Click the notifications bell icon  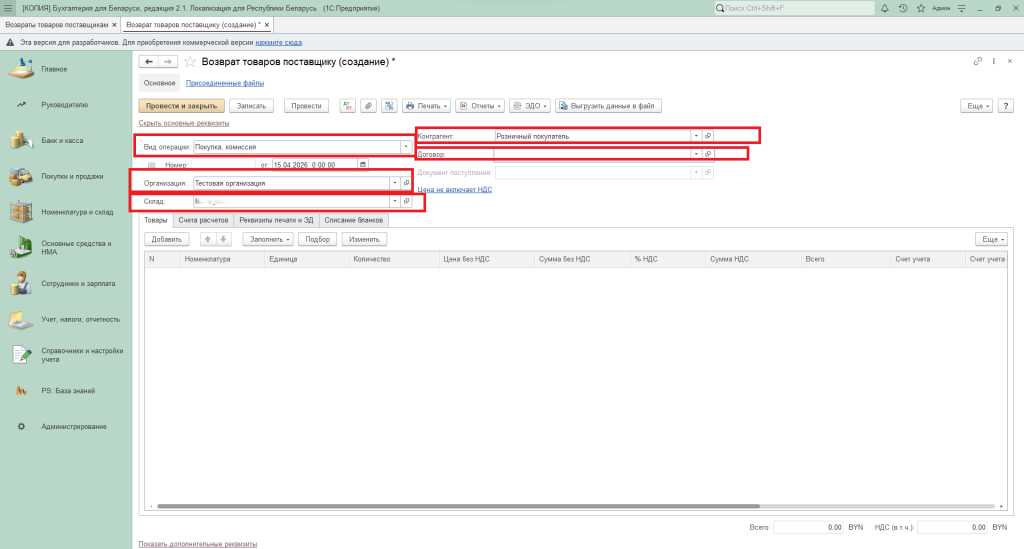pos(886,8)
